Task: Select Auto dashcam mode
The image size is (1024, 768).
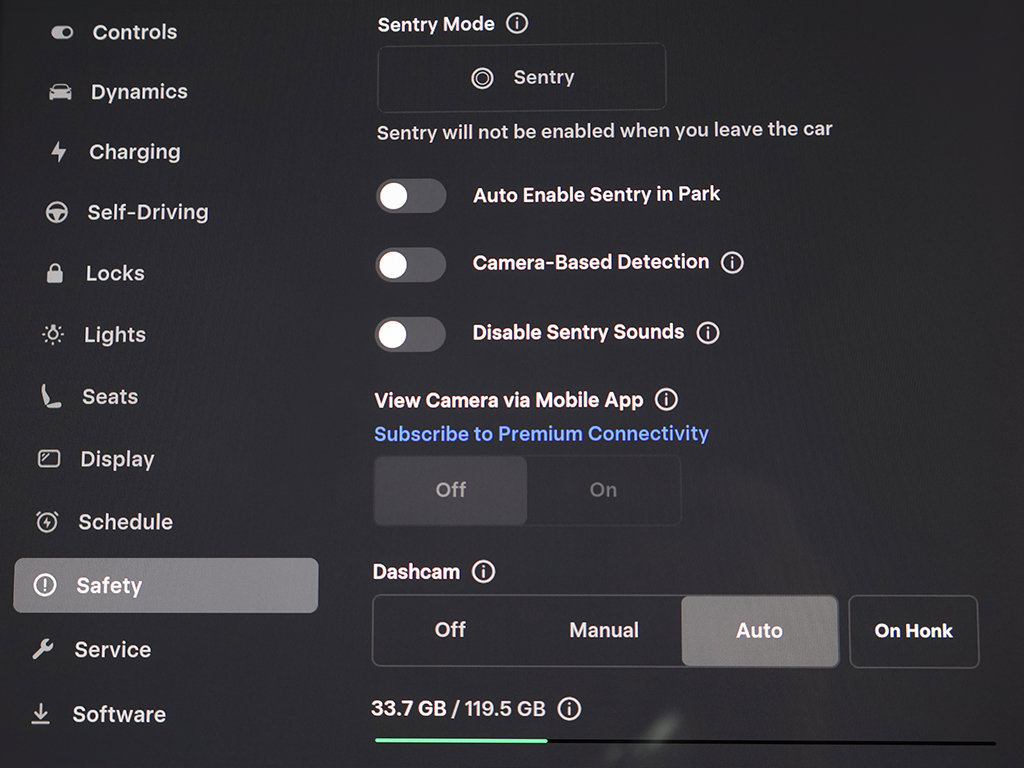Action: (x=760, y=630)
